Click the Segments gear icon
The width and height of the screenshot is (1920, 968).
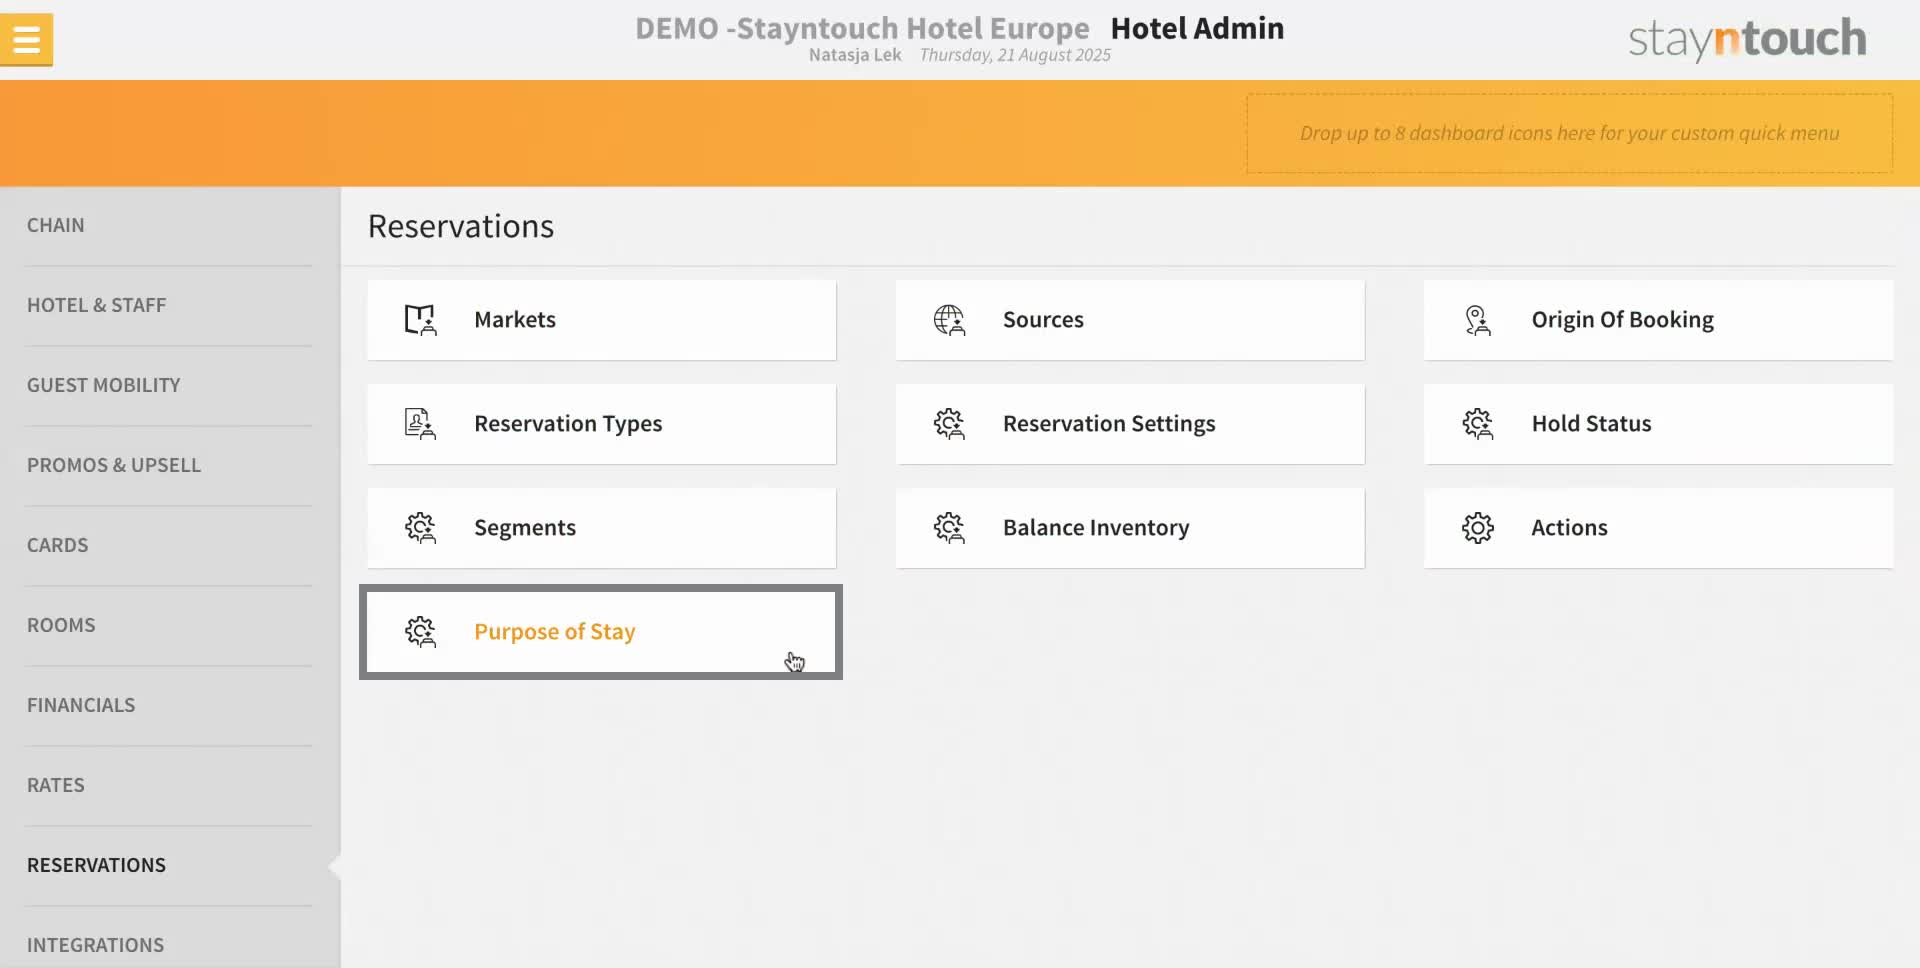[x=420, y=528]
